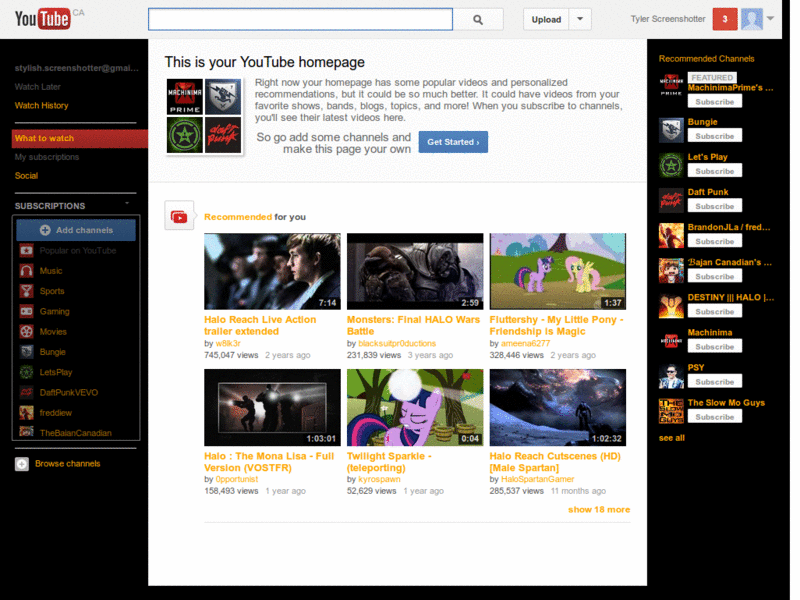Click the Browse channels plus icon
Screen dimensions: 800x600
tap(22, 464)
